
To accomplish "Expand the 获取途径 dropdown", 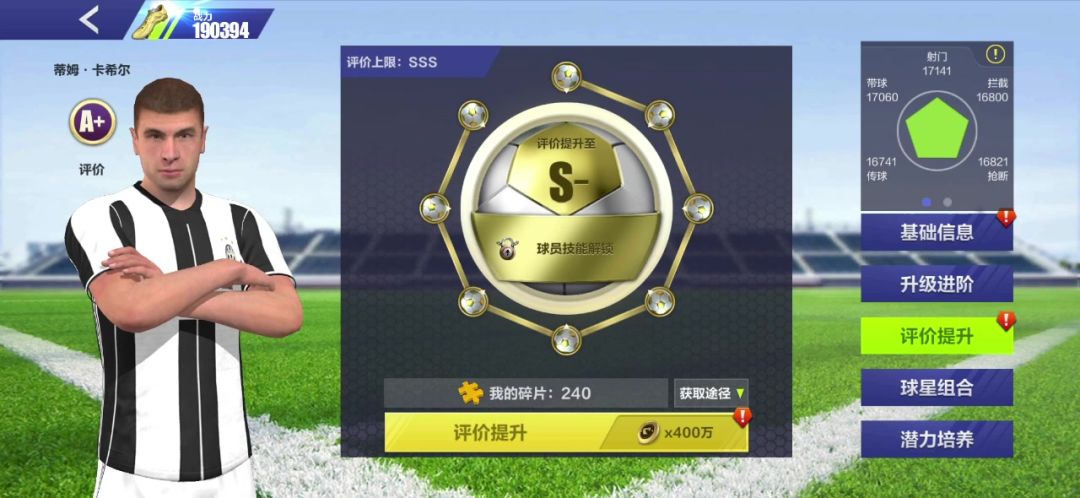I will coord(711,393).
